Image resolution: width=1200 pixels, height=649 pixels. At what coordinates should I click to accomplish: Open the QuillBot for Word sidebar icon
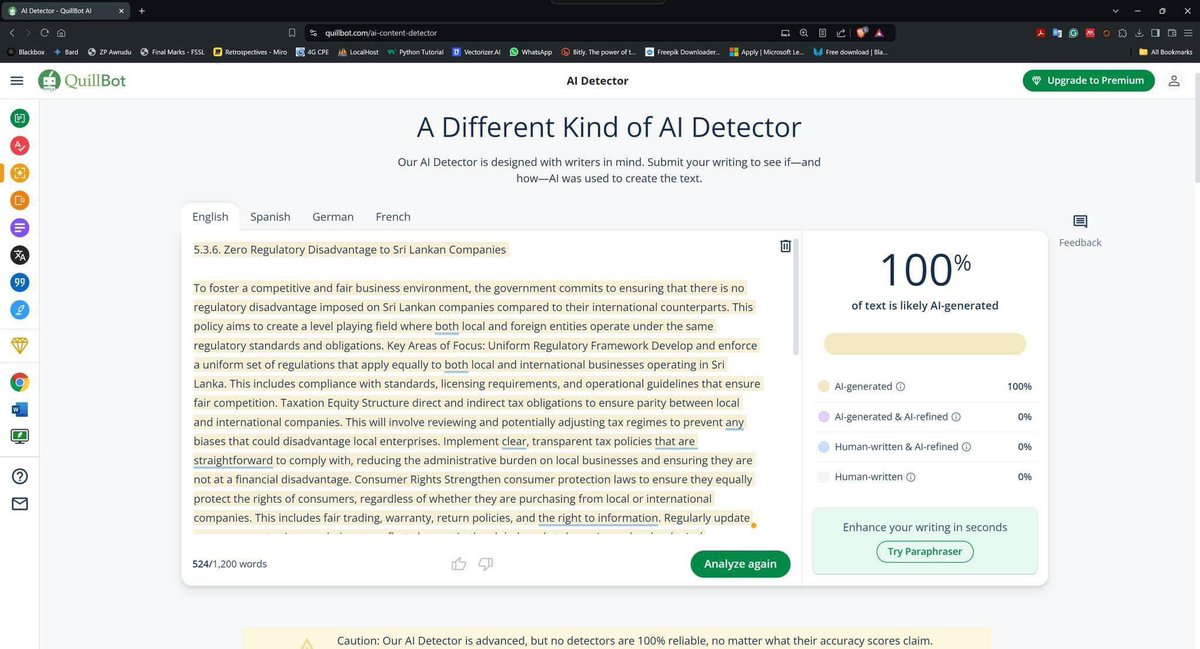click(x=20, y=409)
